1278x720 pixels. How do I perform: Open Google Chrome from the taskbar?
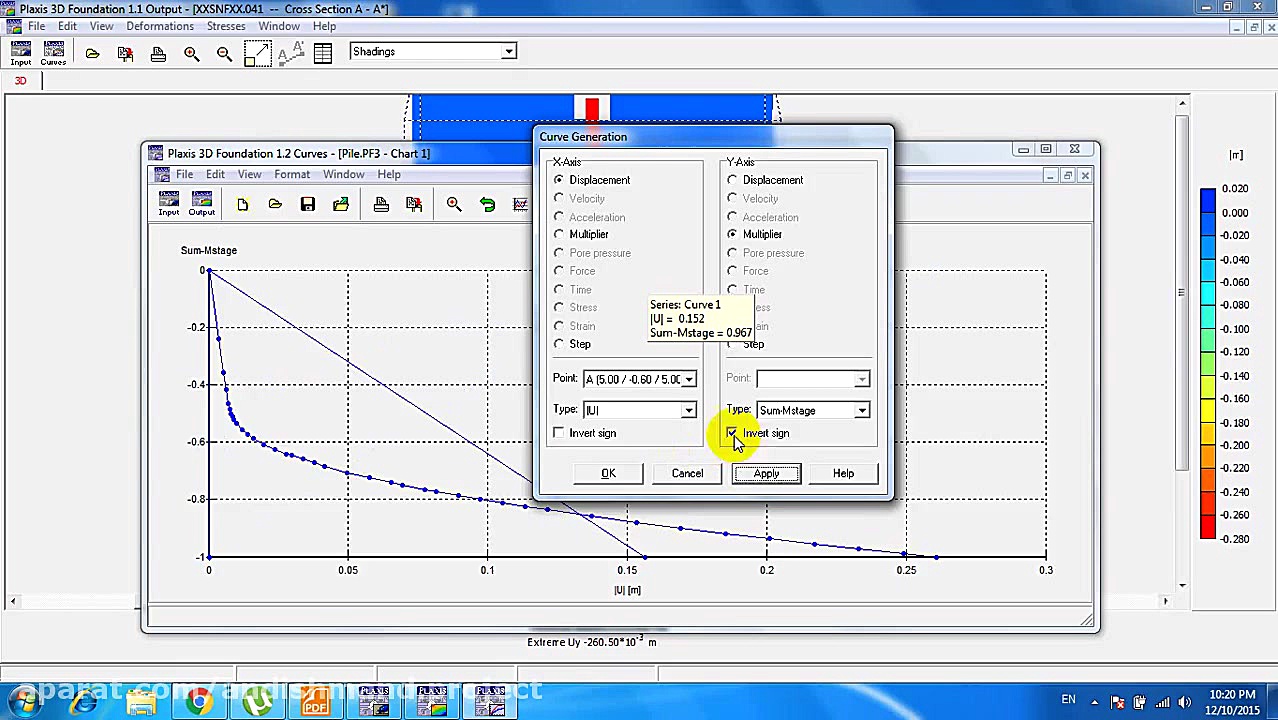(x=199, y=702)
